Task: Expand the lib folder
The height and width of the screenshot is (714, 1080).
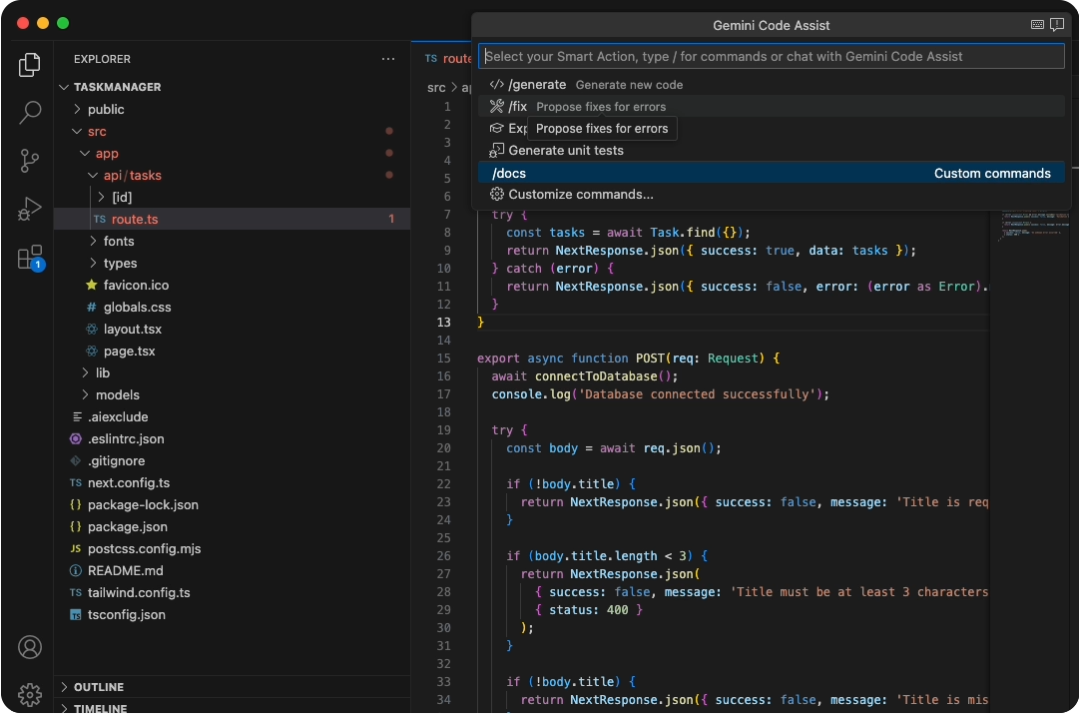Action: tap(85, 372)
